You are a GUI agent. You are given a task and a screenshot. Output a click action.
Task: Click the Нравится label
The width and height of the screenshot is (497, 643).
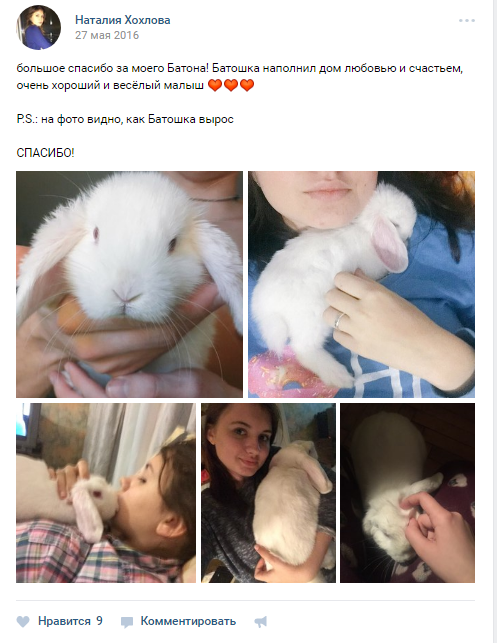64,621
